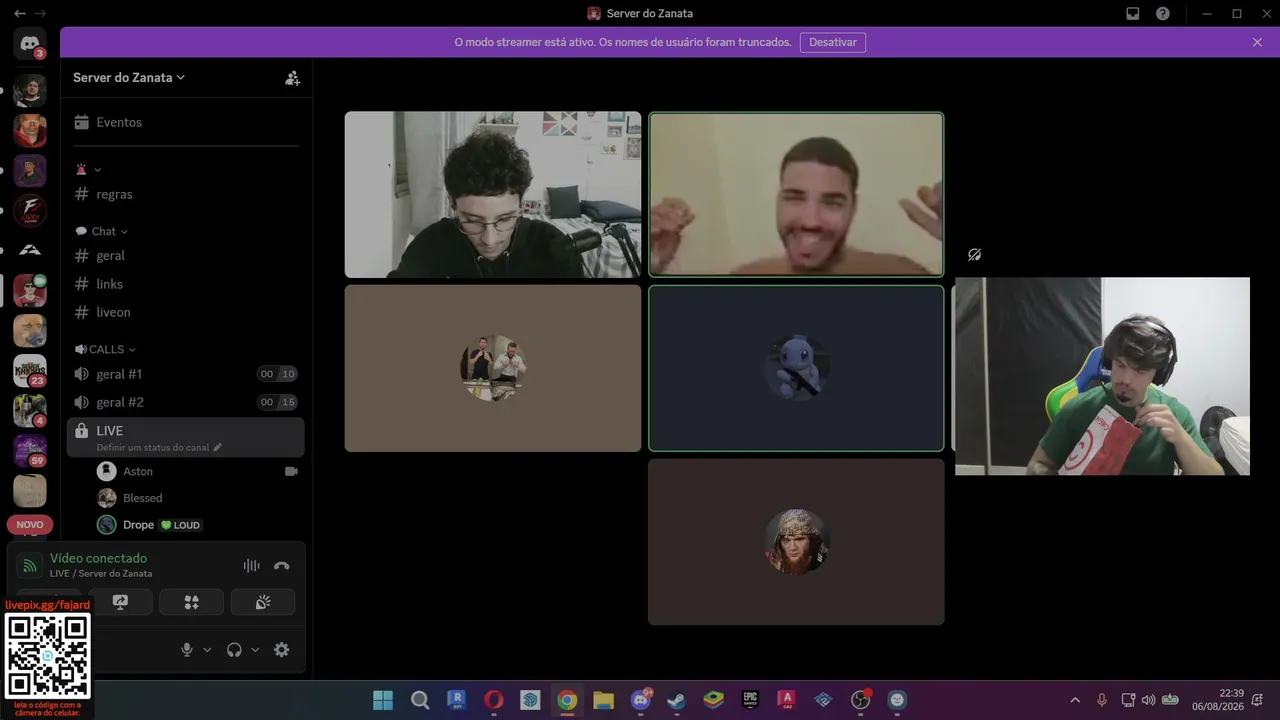Click Aston's camera indicator icon
Screen dimensions: 1280x720
(x=291, y=471)
